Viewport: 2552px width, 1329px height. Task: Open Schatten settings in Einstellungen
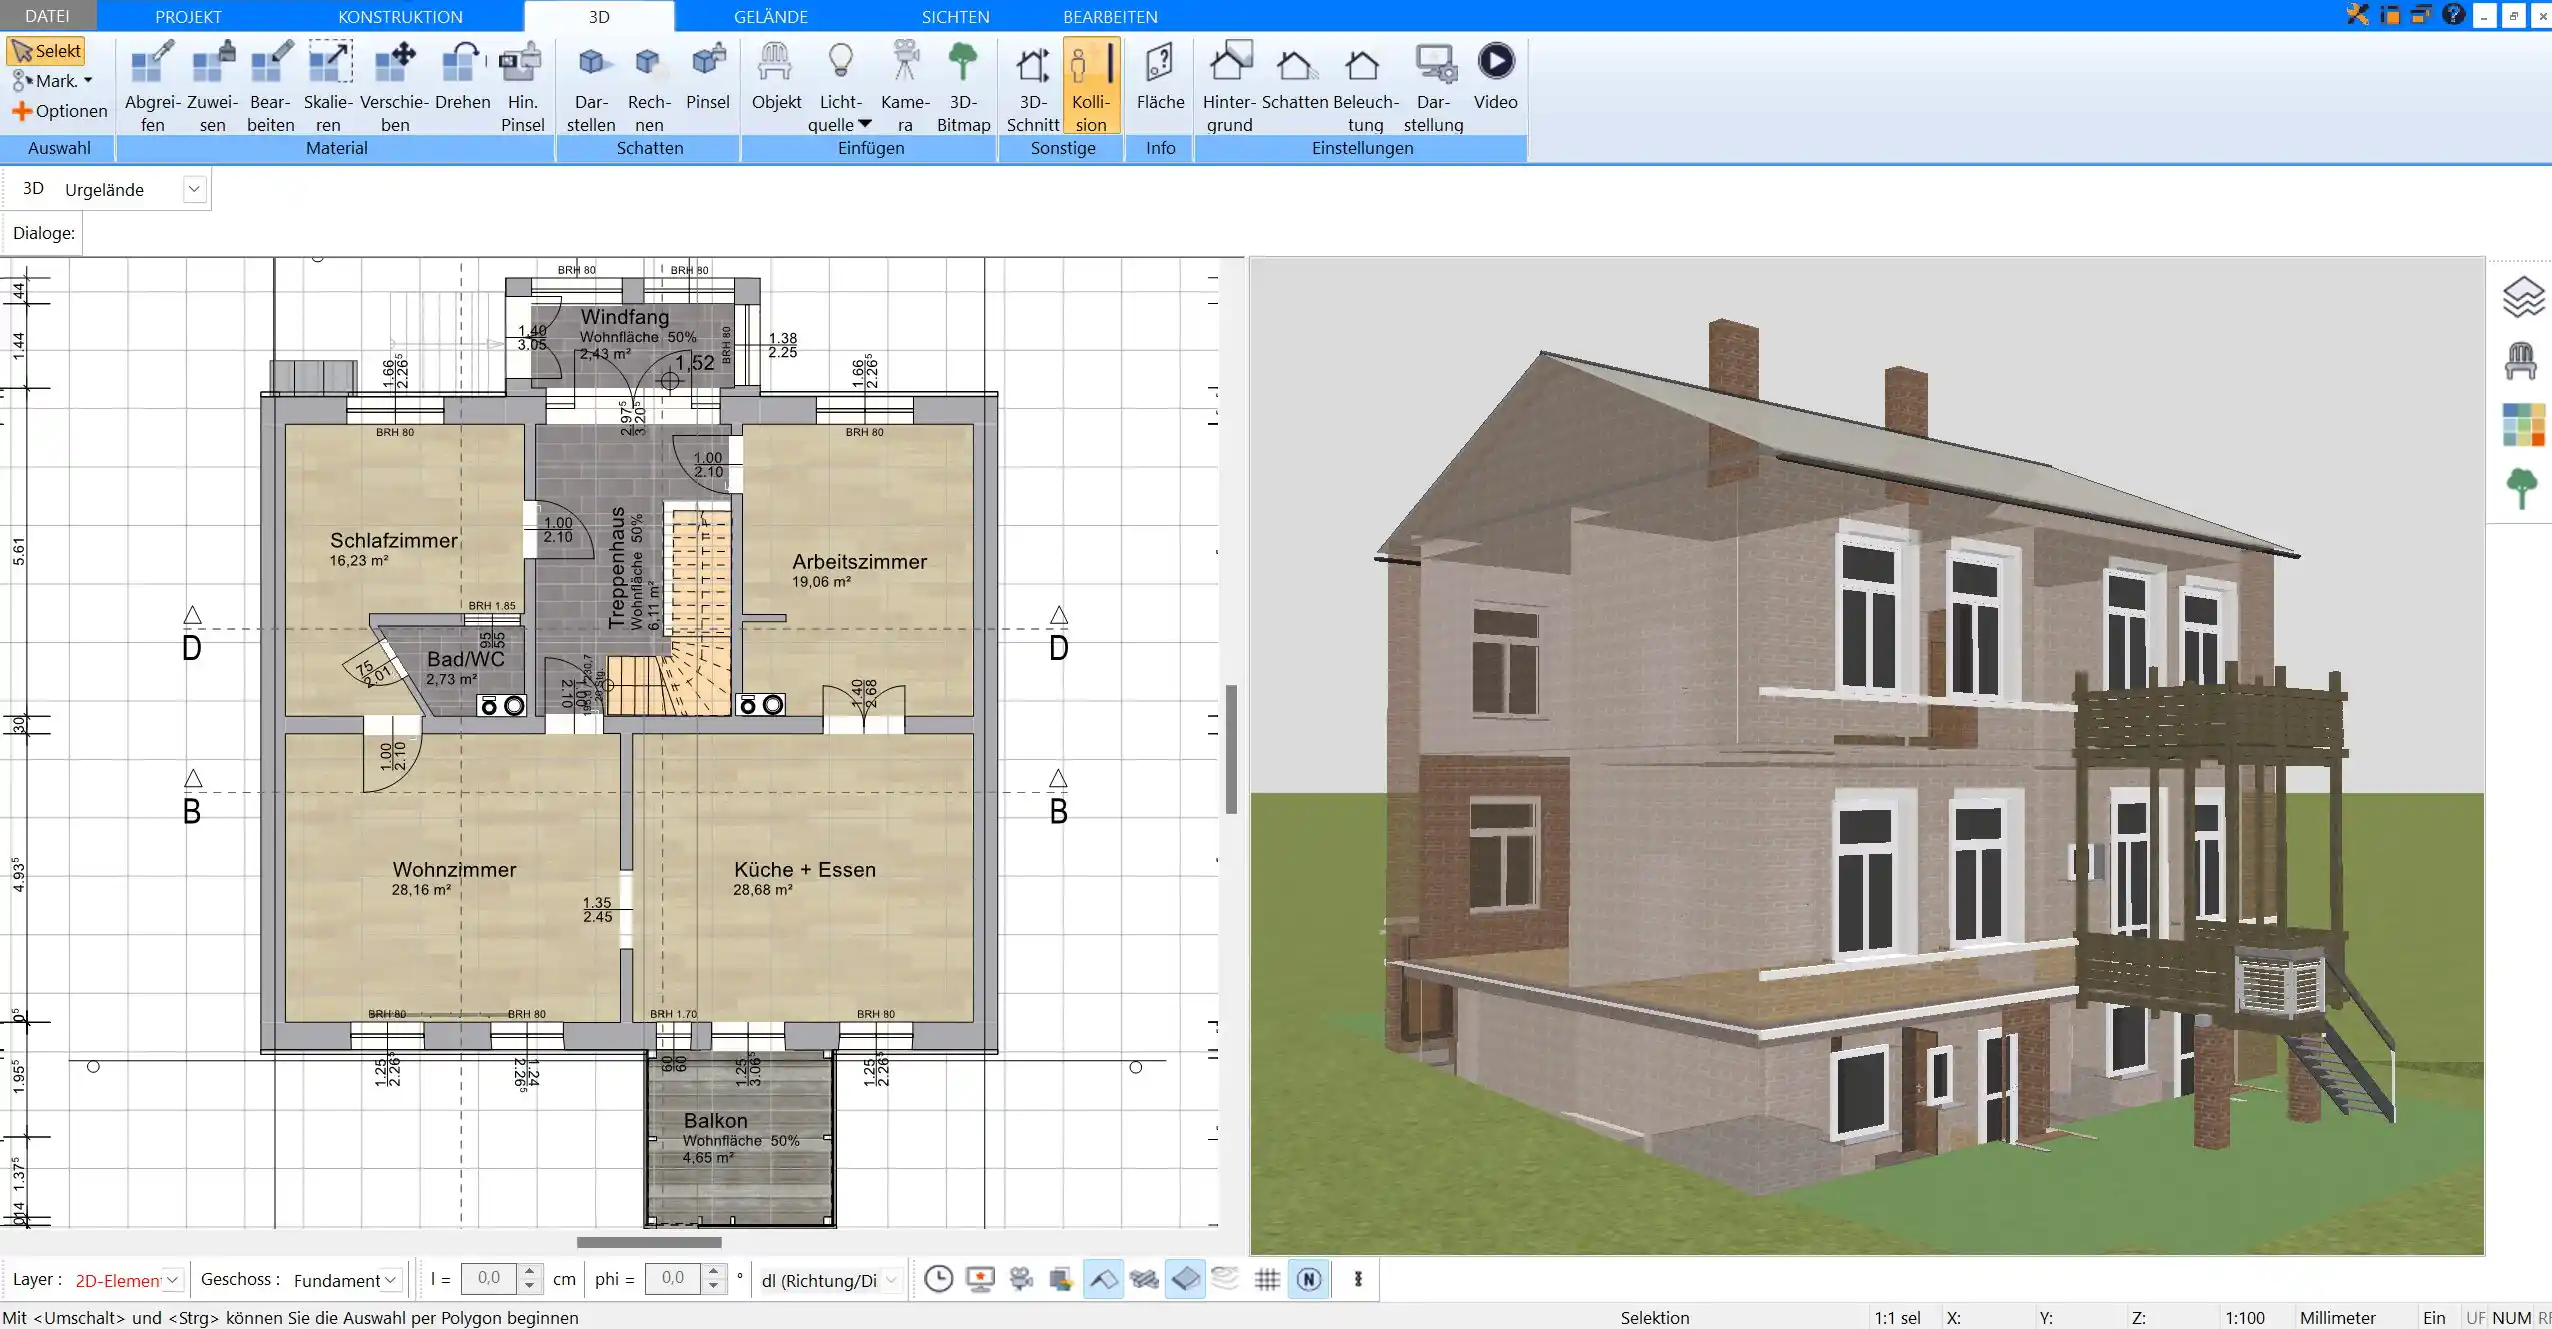[x=1295, y=77]
